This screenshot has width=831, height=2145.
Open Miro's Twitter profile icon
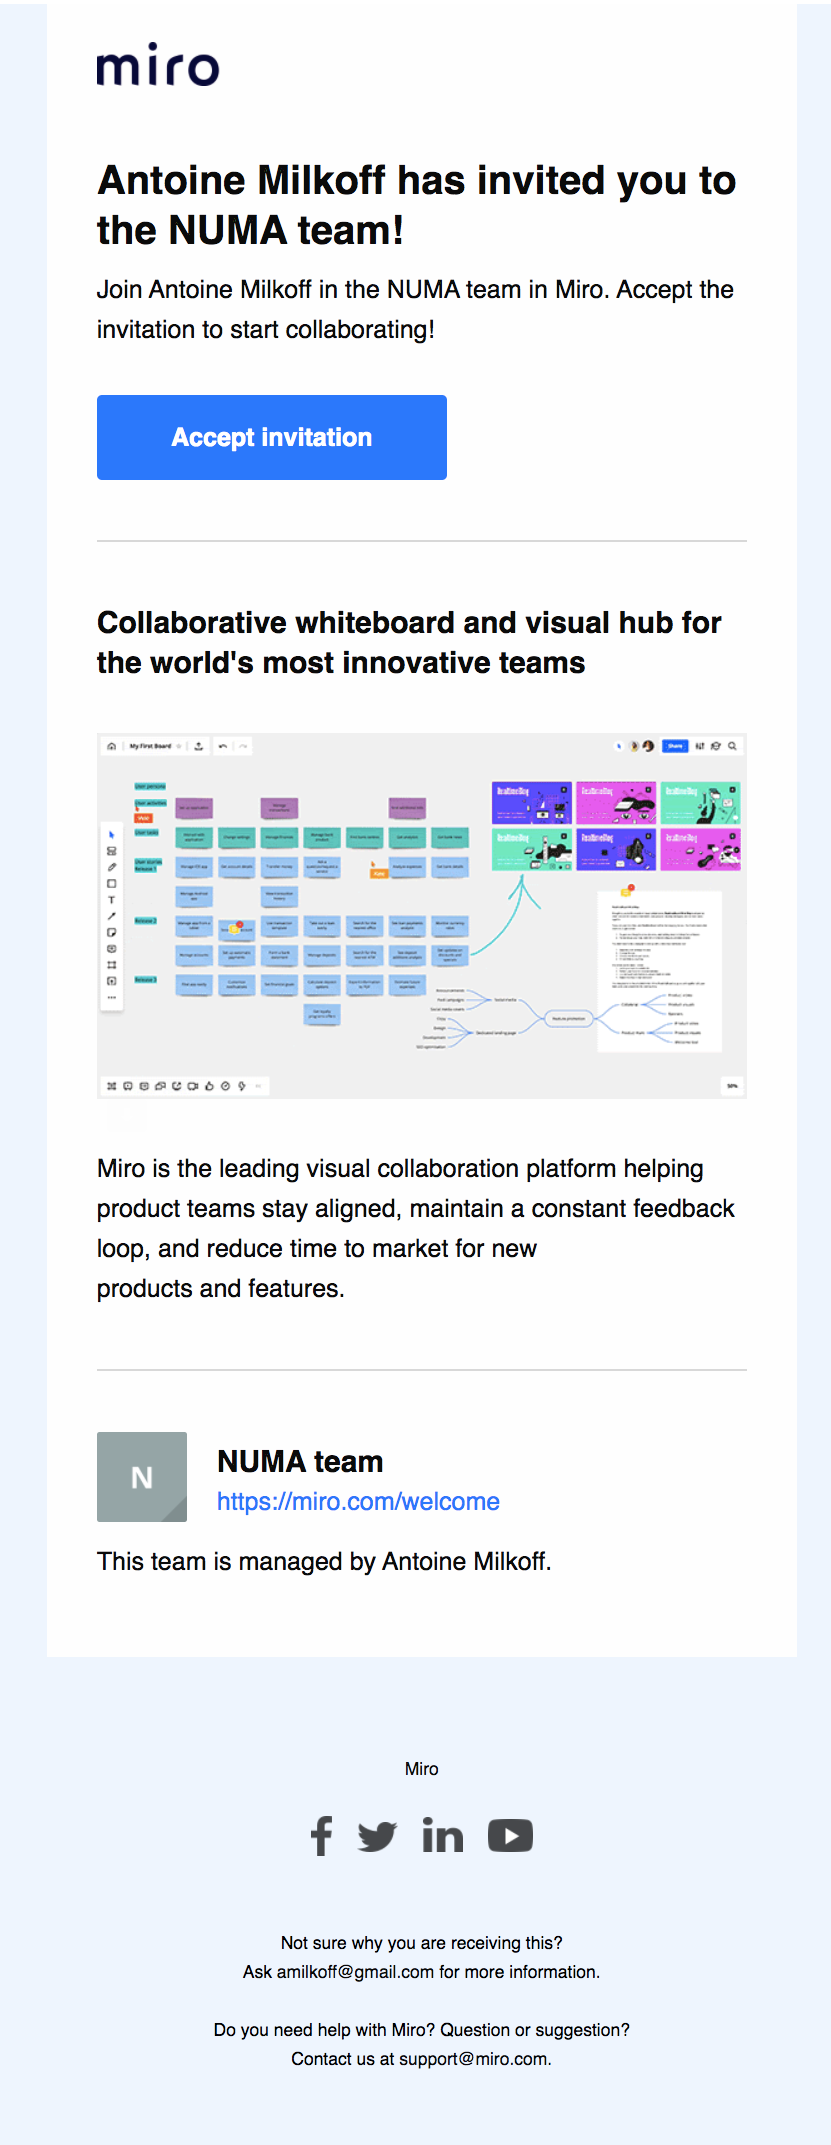pos(377,1836)
